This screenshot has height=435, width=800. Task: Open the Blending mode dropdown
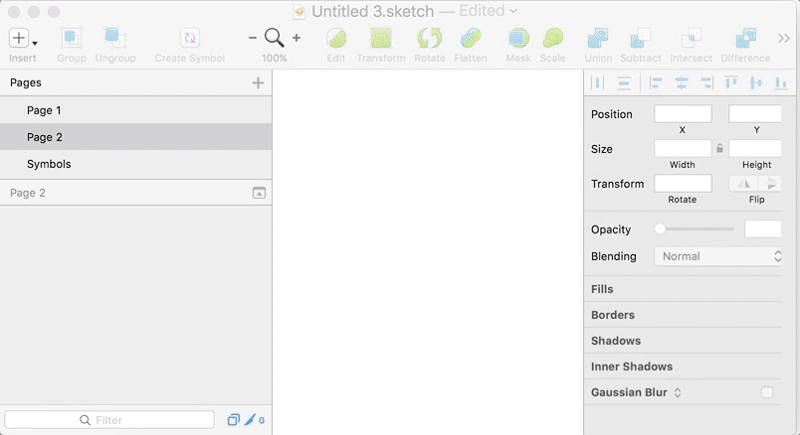[x=717, y=256]
